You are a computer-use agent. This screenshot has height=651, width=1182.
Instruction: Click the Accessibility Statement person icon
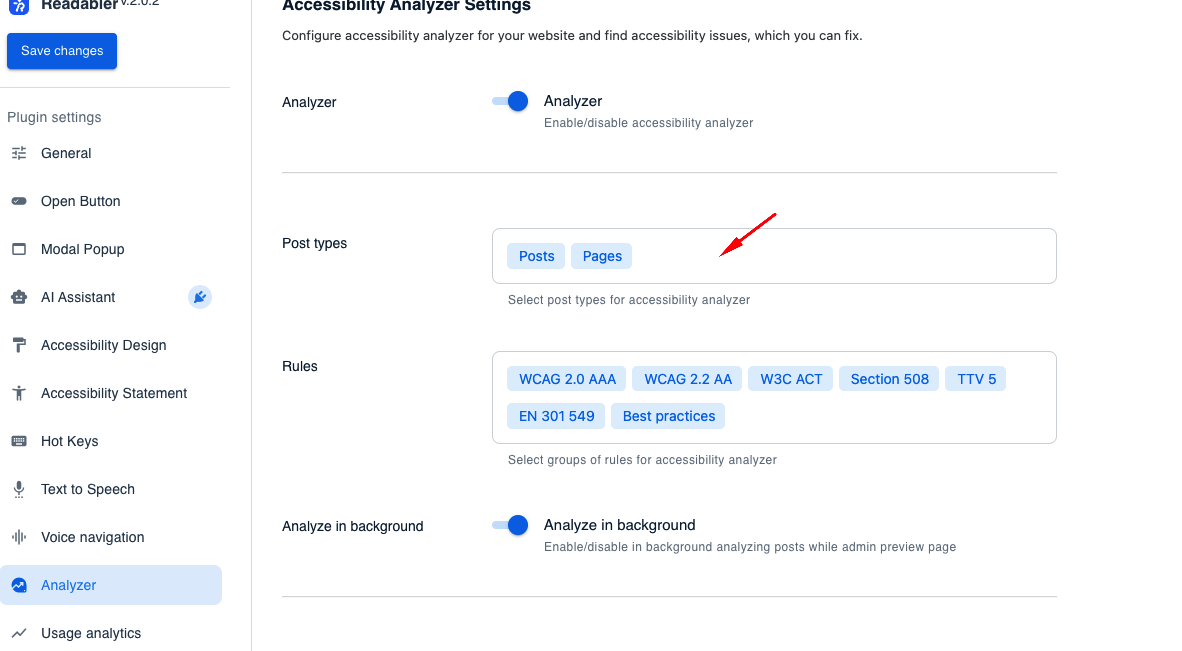[19, 393]
